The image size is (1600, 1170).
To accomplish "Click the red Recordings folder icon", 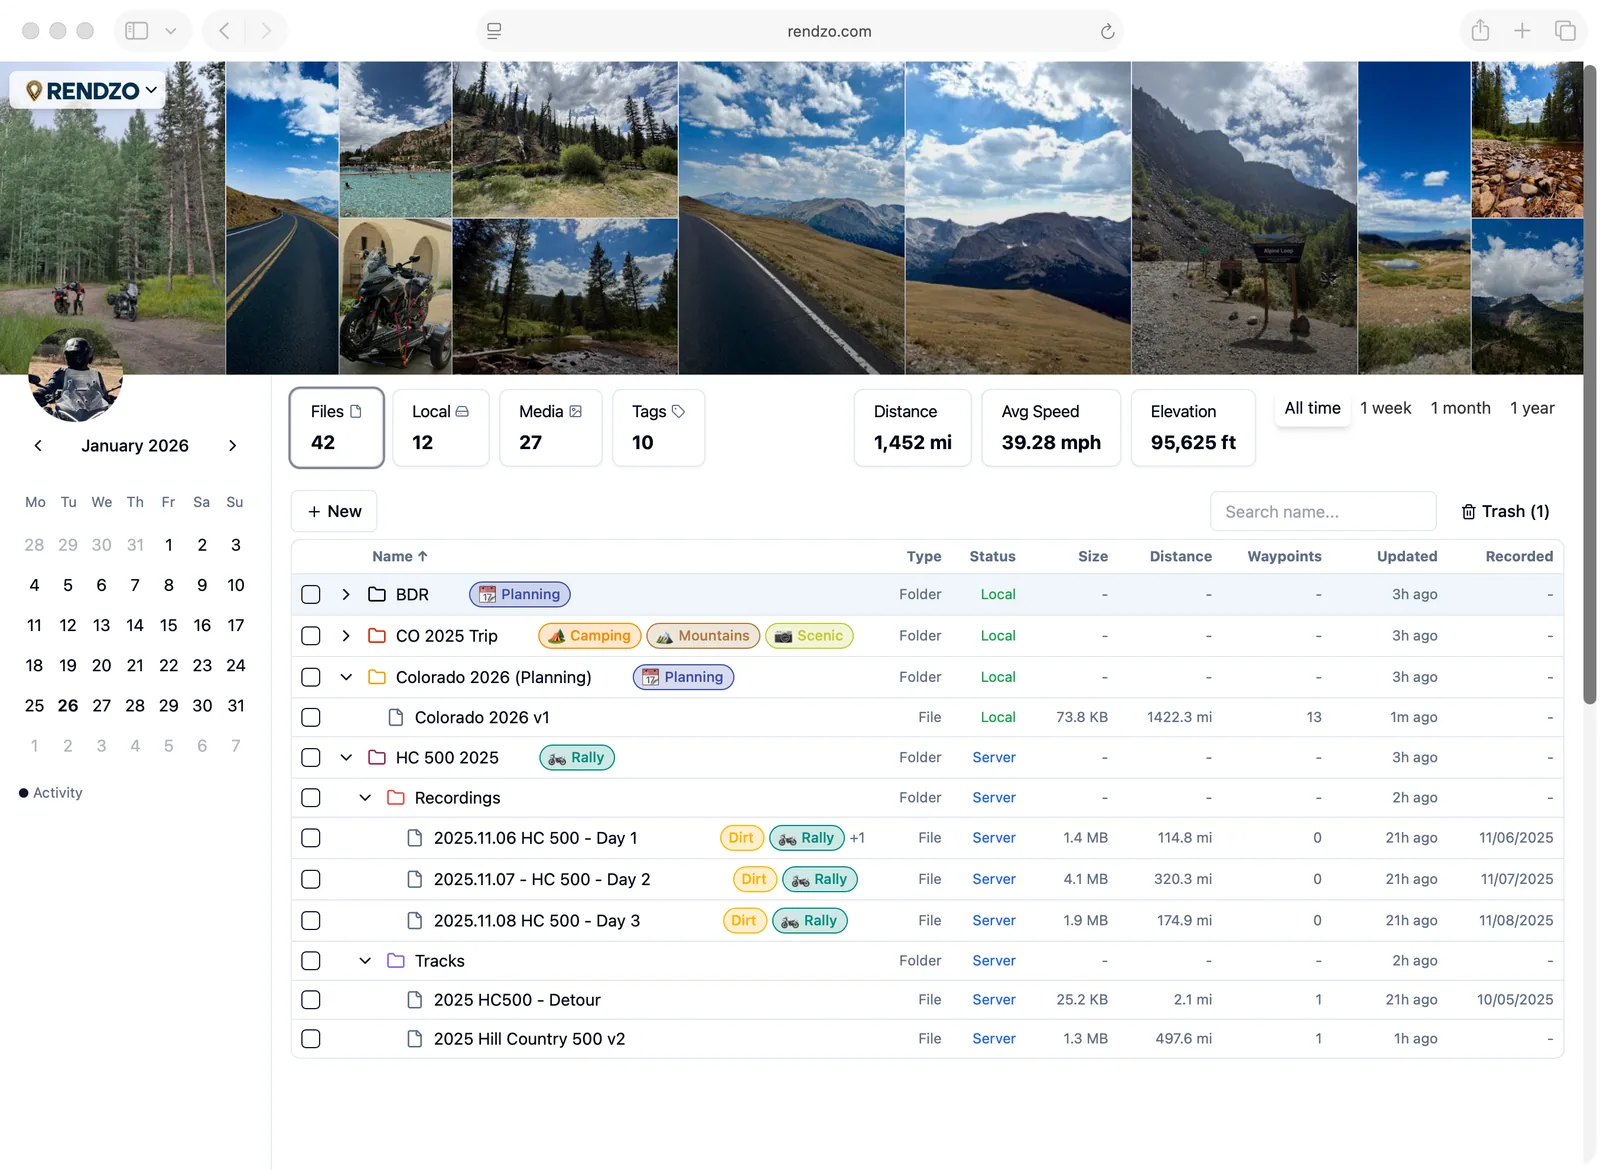I will (395, 797).
